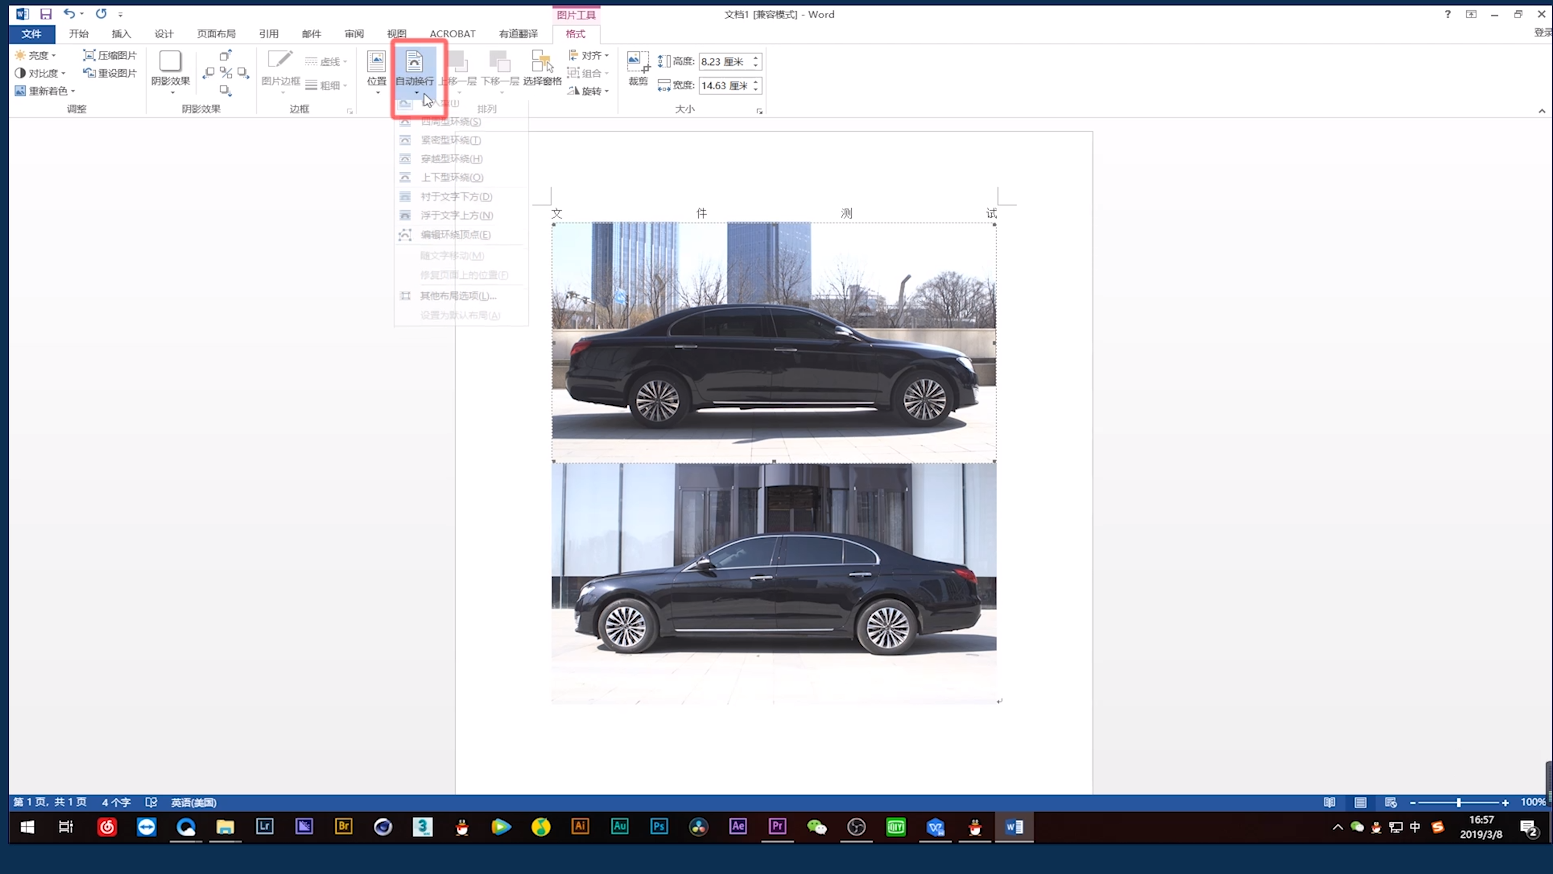Image resolution: width=1553 pixels, height=874 pixels.
Task: Open the 对比度 contrast dropdown
Action: coord(40,73)
